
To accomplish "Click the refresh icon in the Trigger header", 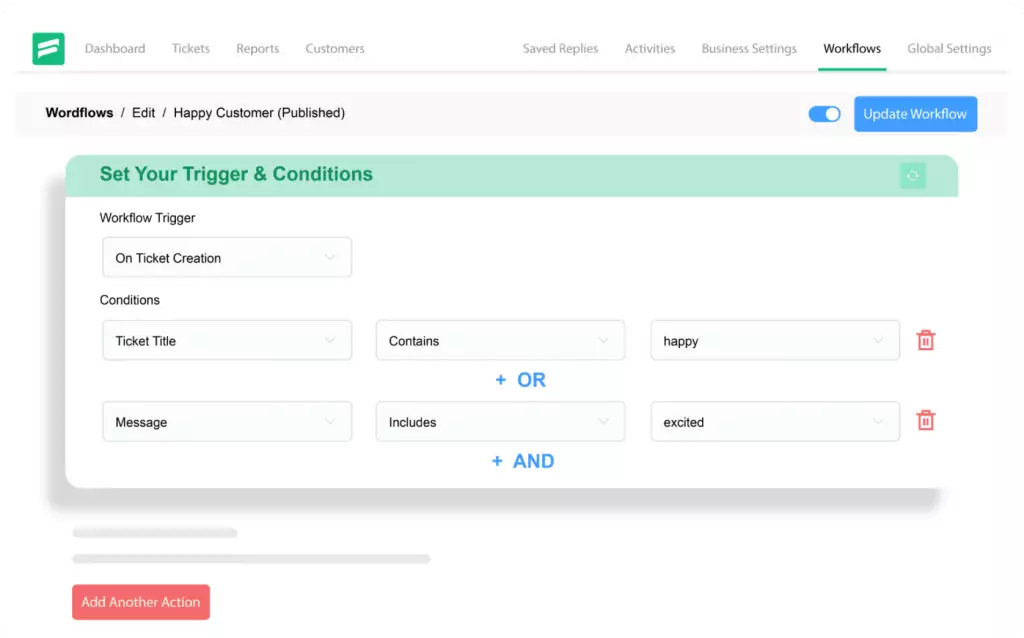I will (912, 176).
